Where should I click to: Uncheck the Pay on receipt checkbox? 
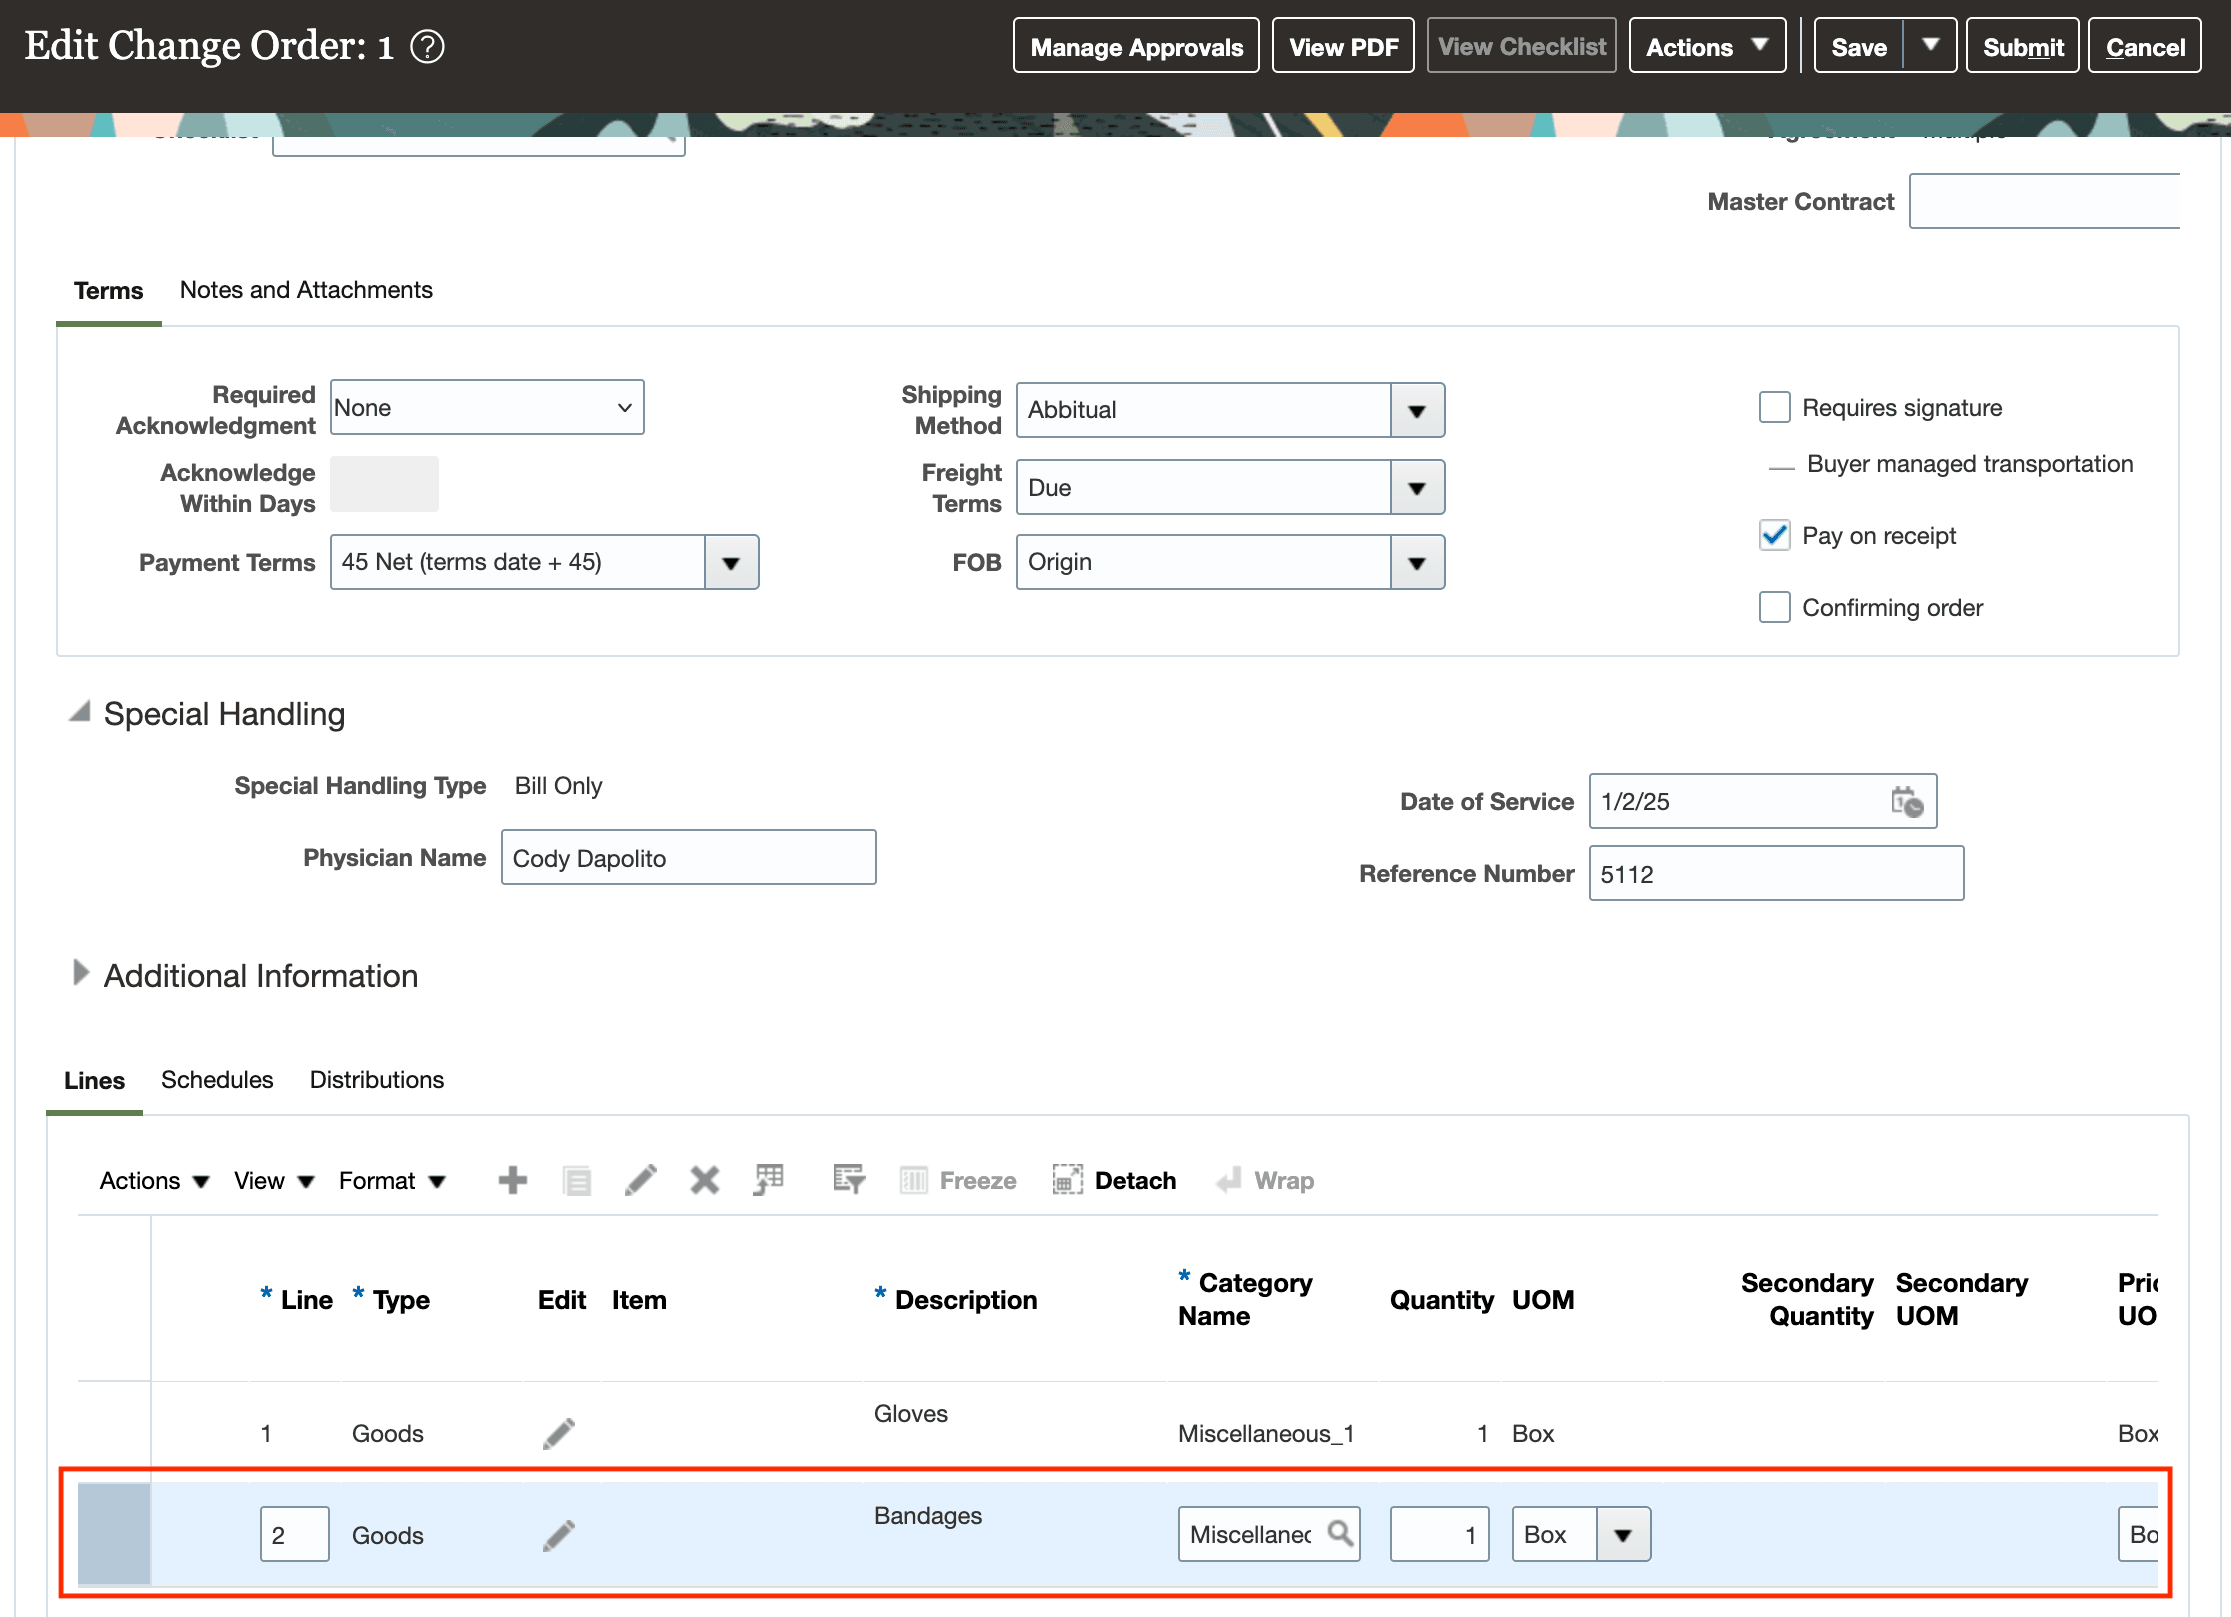pyautogui.click(x=1774, y=536)
